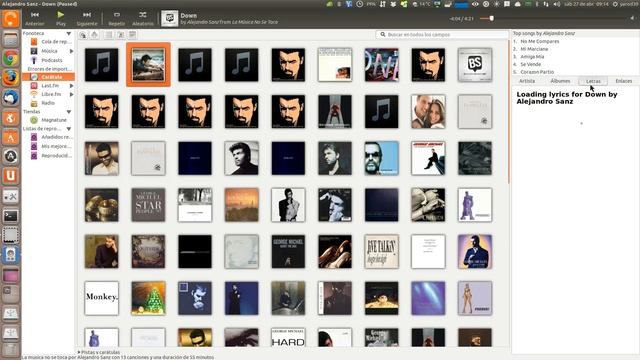Select the couple portrait album cover
Image resolution: width=640 pixels, height=360 pixels.
point(428,111)
